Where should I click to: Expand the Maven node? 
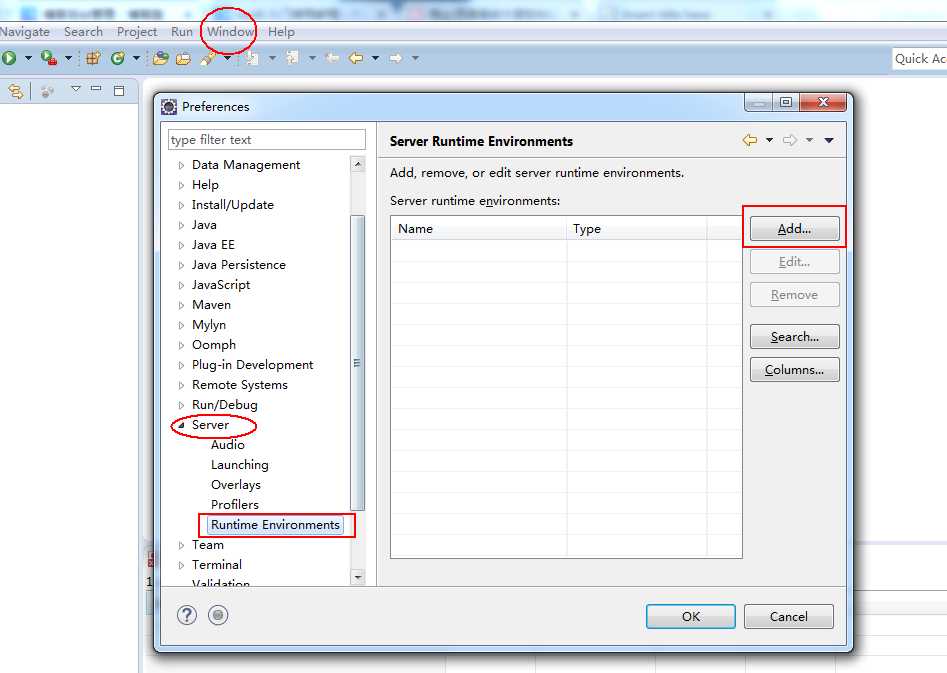click(x=181, y=305)
